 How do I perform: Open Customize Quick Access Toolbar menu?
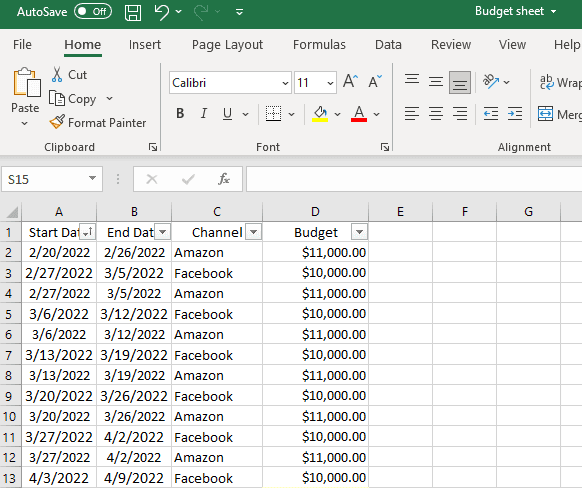click(x=239, y=12)
